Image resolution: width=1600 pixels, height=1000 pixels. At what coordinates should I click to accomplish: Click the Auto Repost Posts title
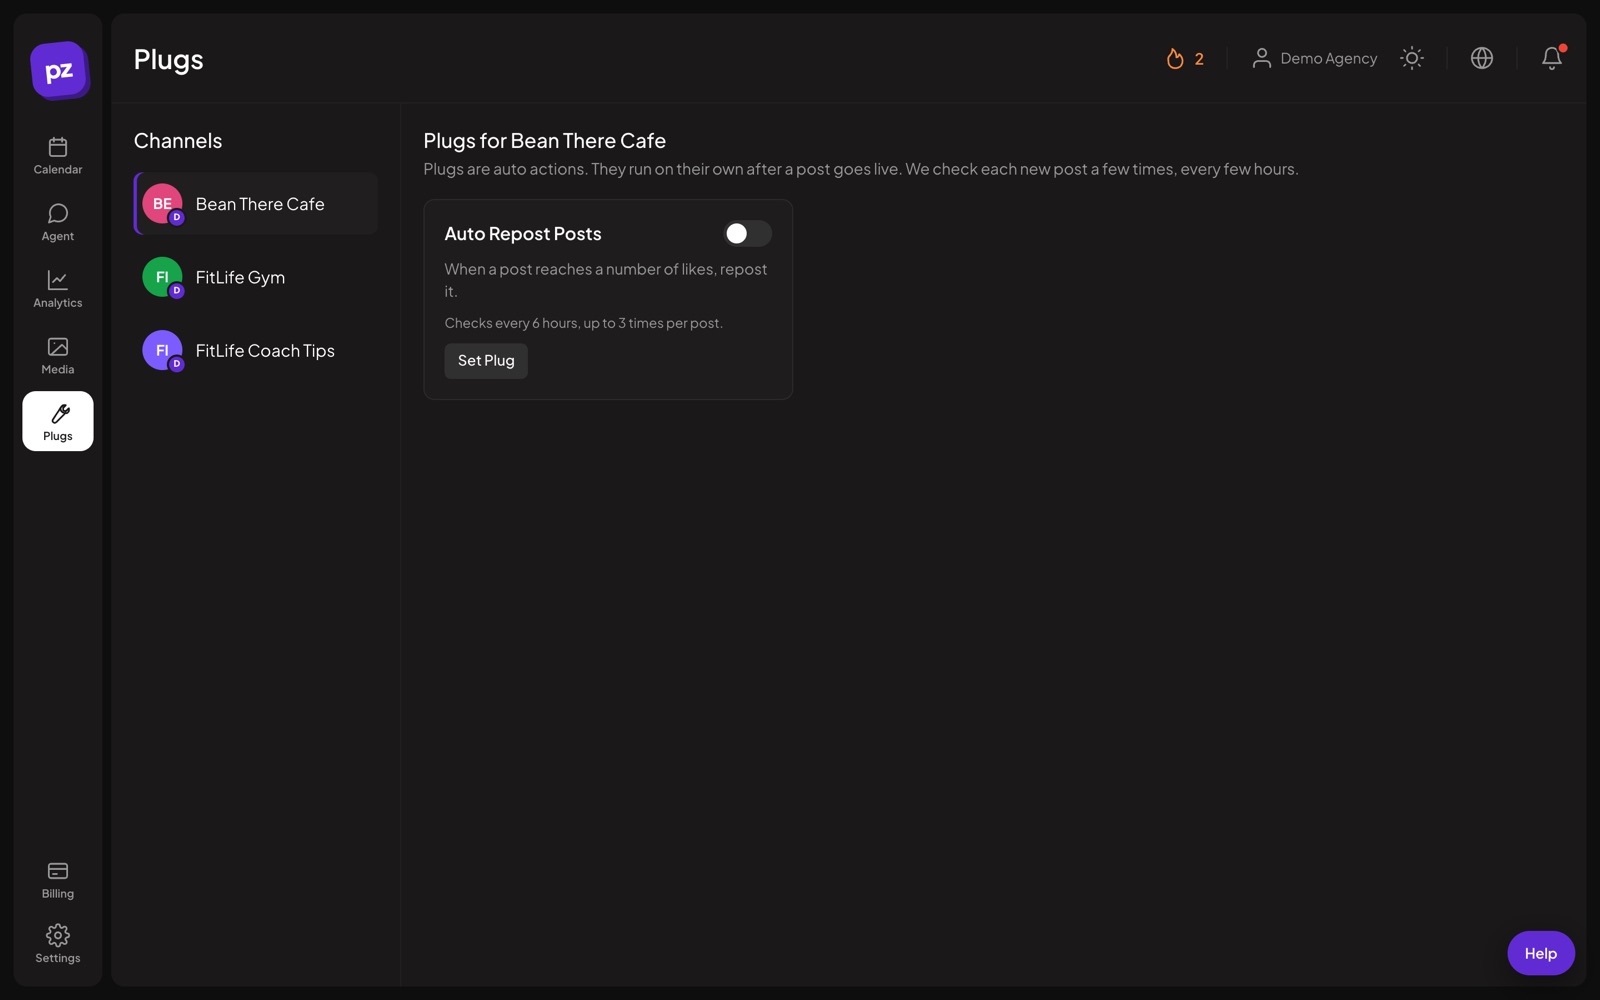tap(523, 234)
